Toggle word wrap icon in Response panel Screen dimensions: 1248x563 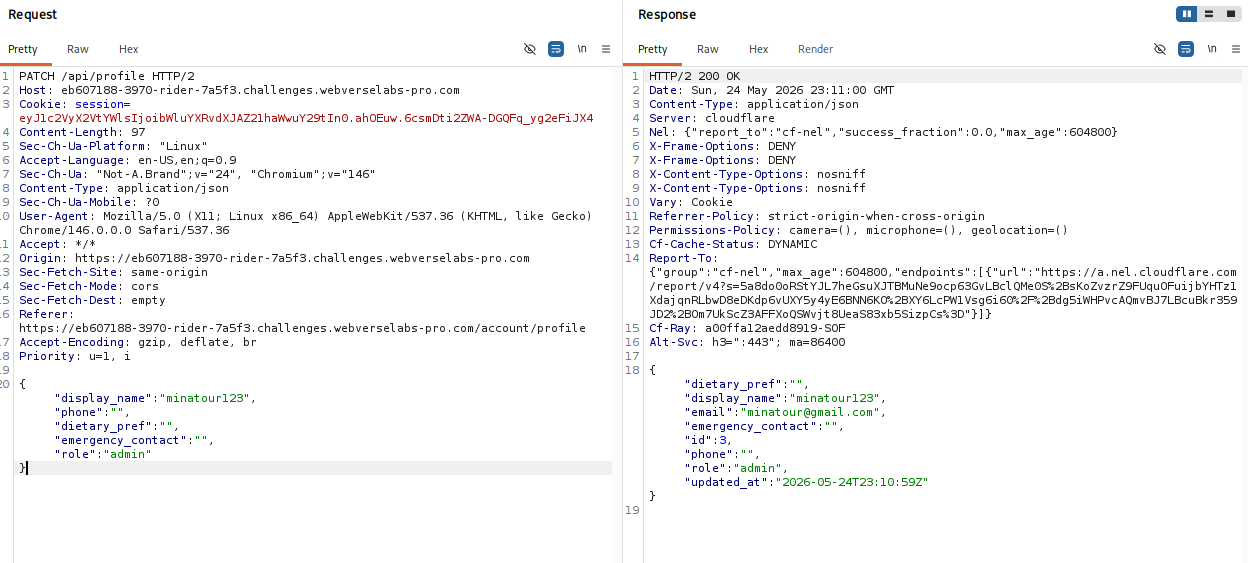(x=1186, y=49)
